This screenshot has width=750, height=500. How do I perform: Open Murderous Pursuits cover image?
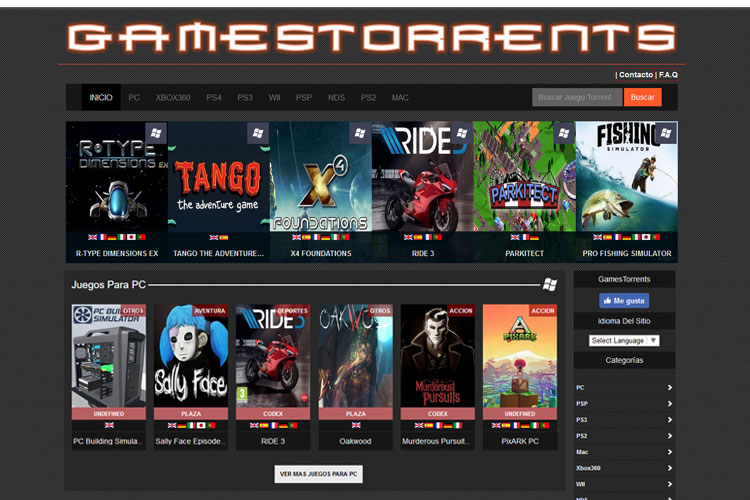click(438, 356)
